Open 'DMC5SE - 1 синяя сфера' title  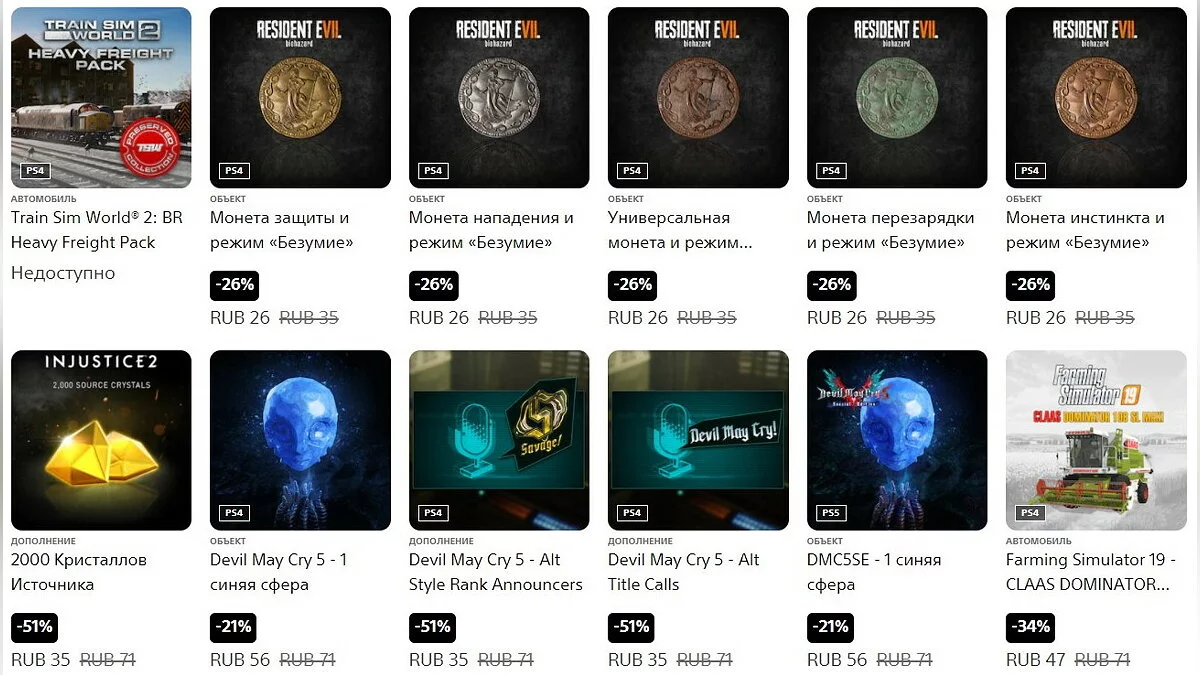pos(874,572)
